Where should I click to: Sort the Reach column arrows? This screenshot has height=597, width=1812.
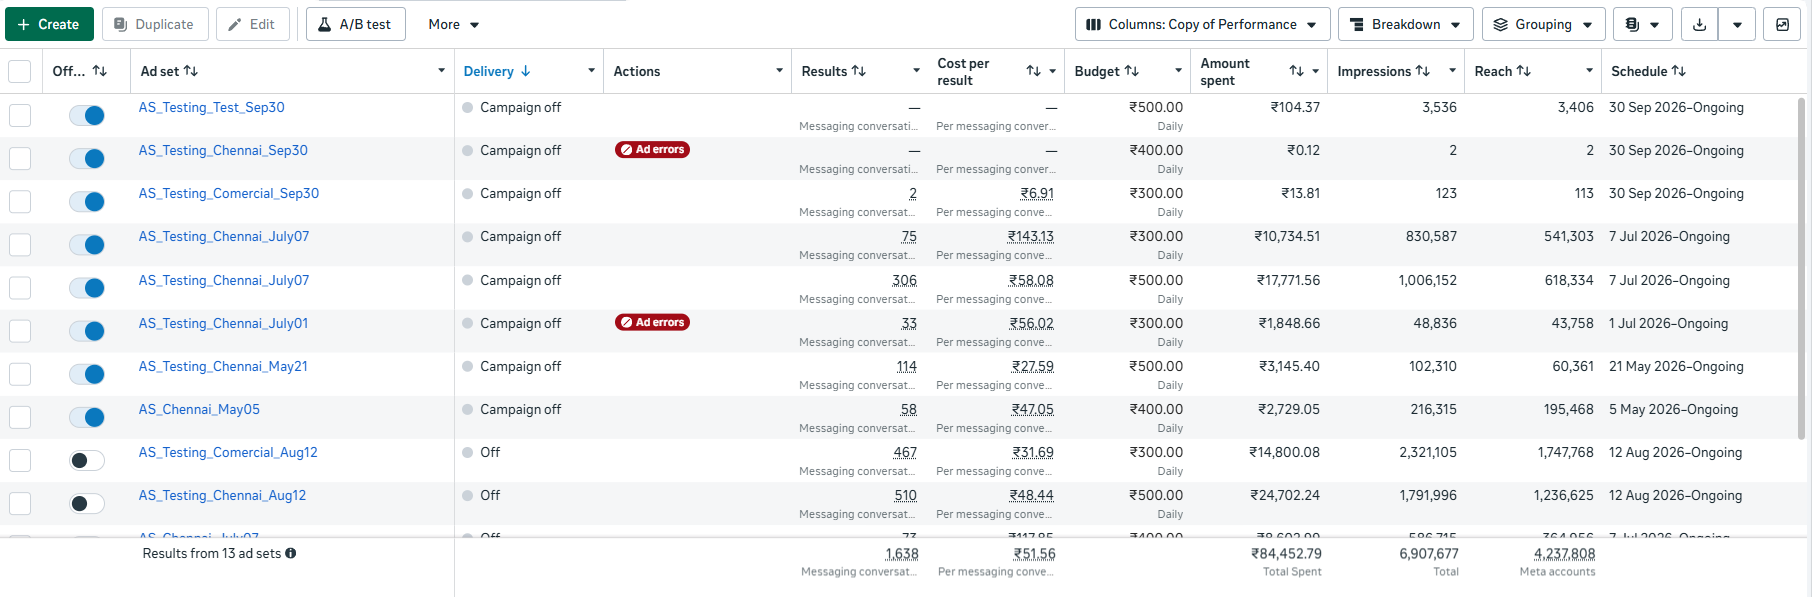pyautogui.click(x=1524, y=71)
